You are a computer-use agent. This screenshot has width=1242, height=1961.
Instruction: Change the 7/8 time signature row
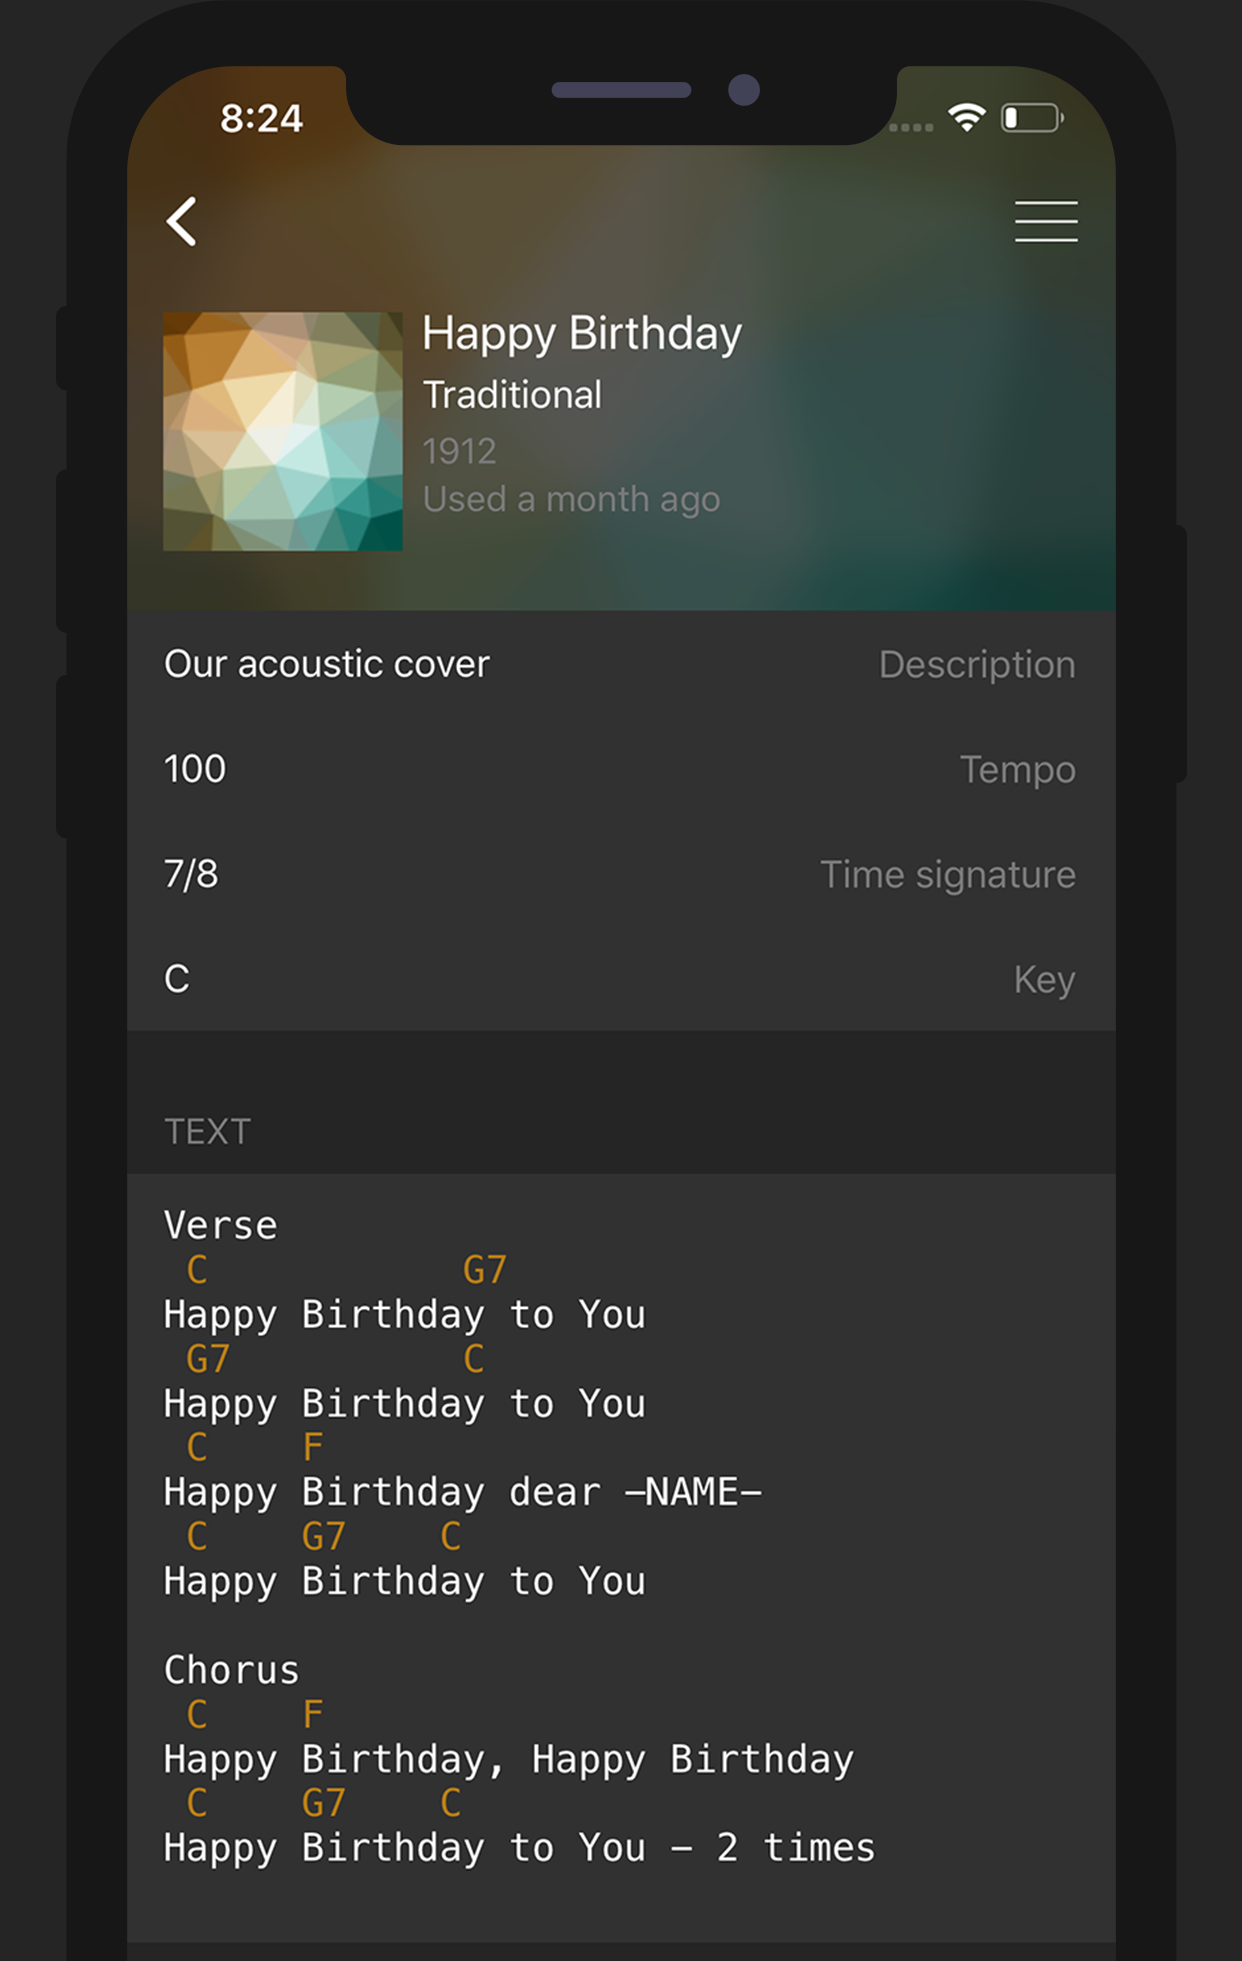click(x=621, y=874)
